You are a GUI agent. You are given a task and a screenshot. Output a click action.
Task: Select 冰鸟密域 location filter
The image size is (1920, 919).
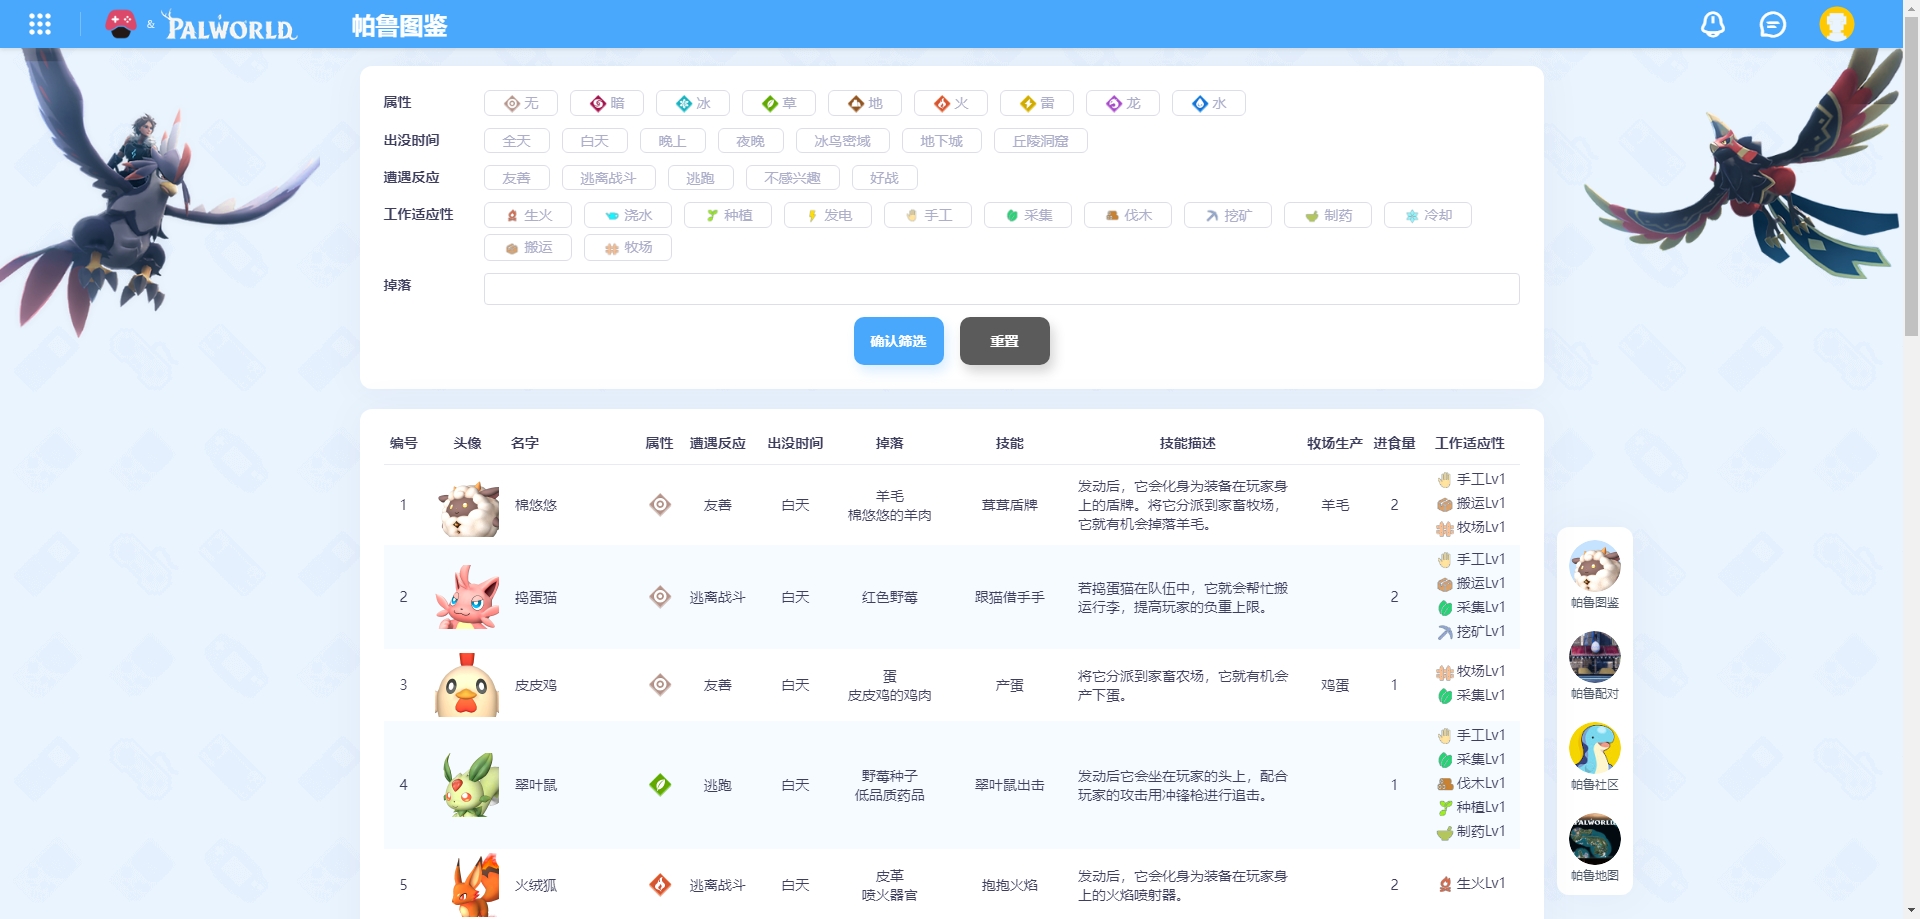843,141
